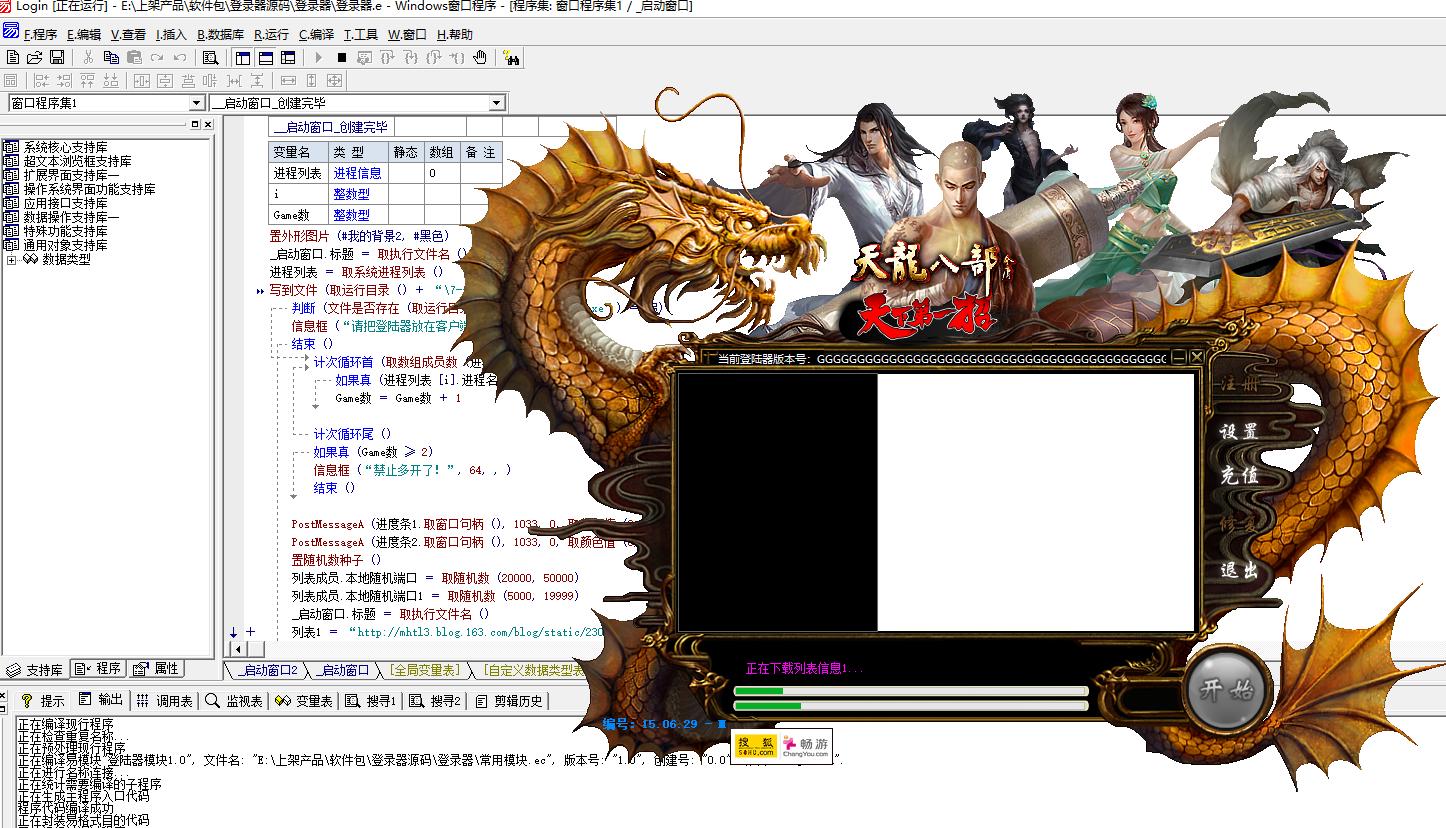Open the C.编译 menu
The image size is (1446, 828).
tap(316, 34)
